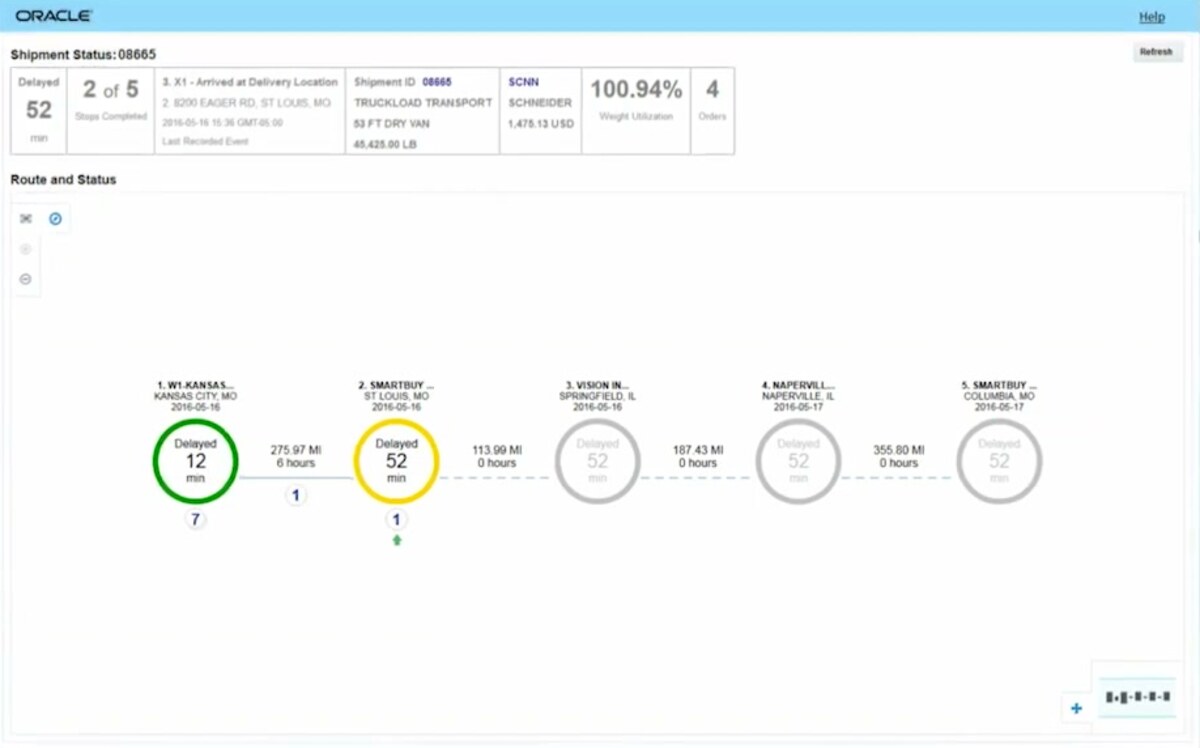Click the 'Shipment Status: 08665' heading
The image size is (1200, 748).
83,54
